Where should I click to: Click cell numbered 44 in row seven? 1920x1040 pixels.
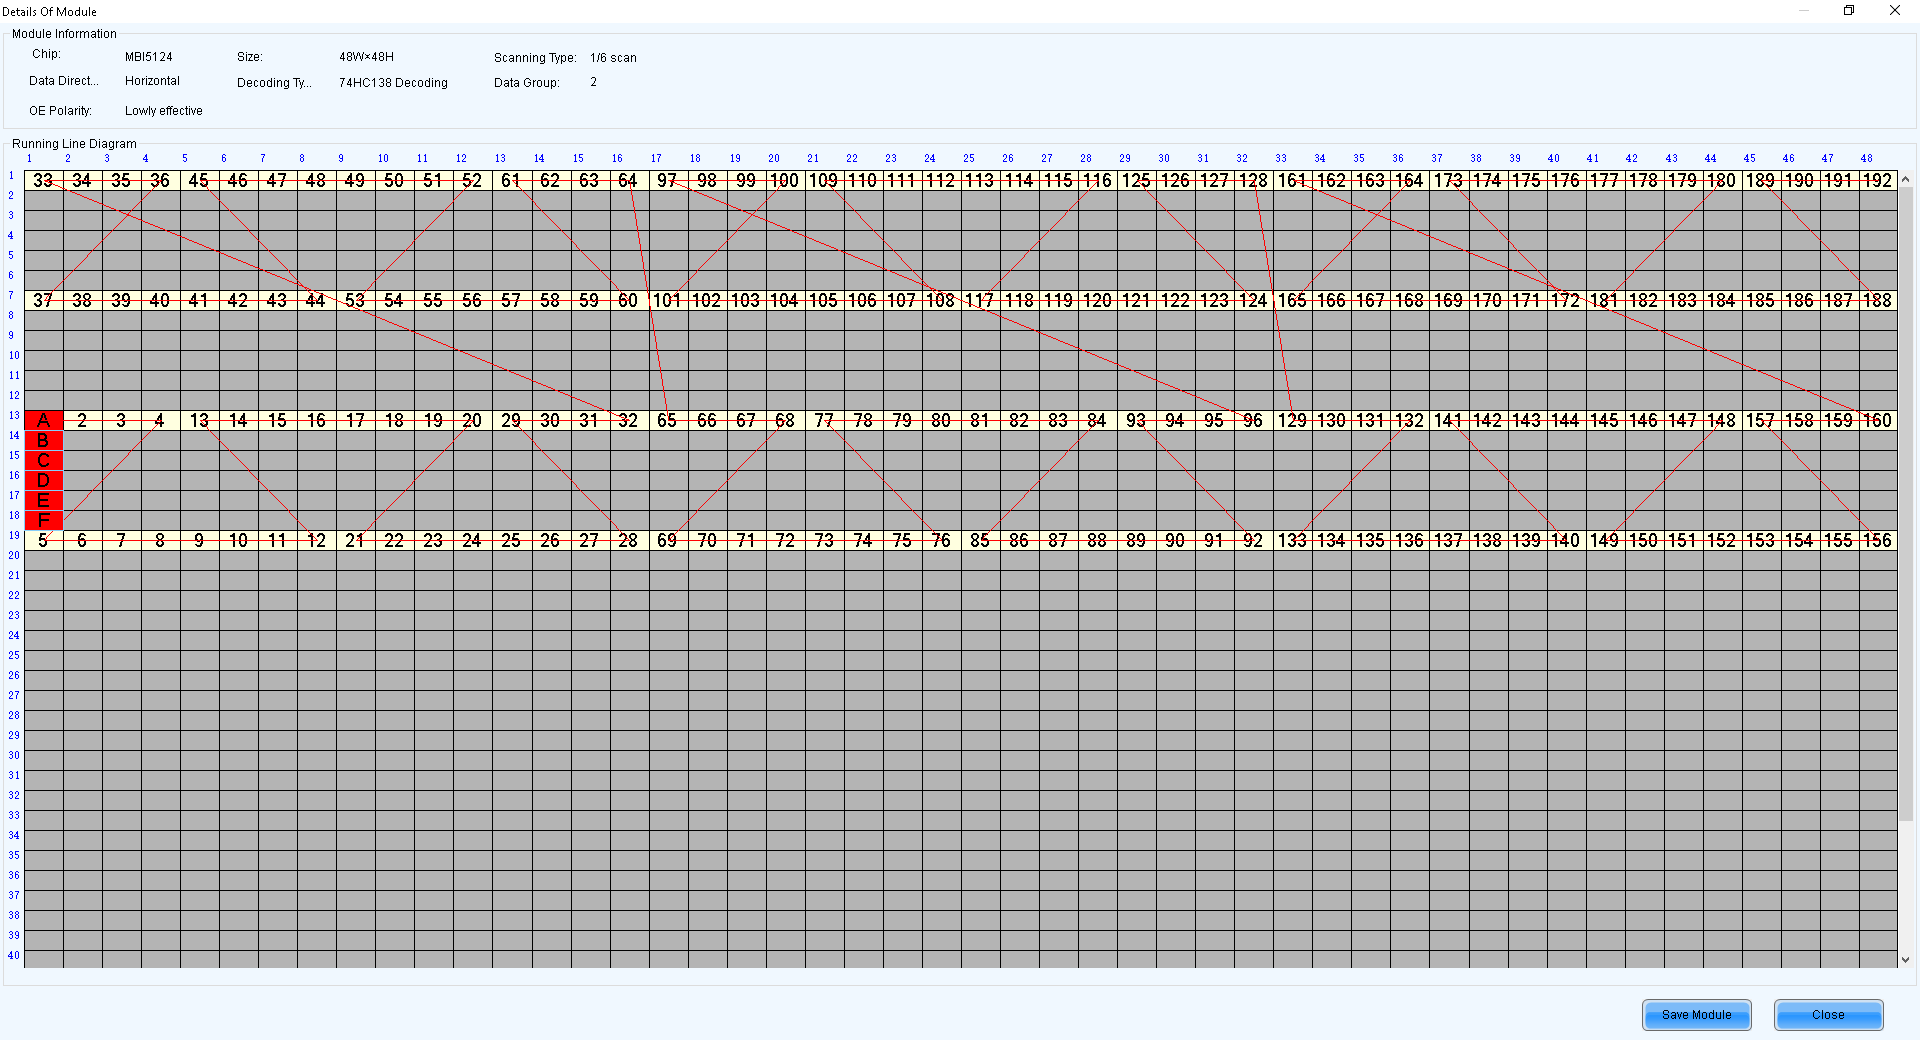coord(317,300)
